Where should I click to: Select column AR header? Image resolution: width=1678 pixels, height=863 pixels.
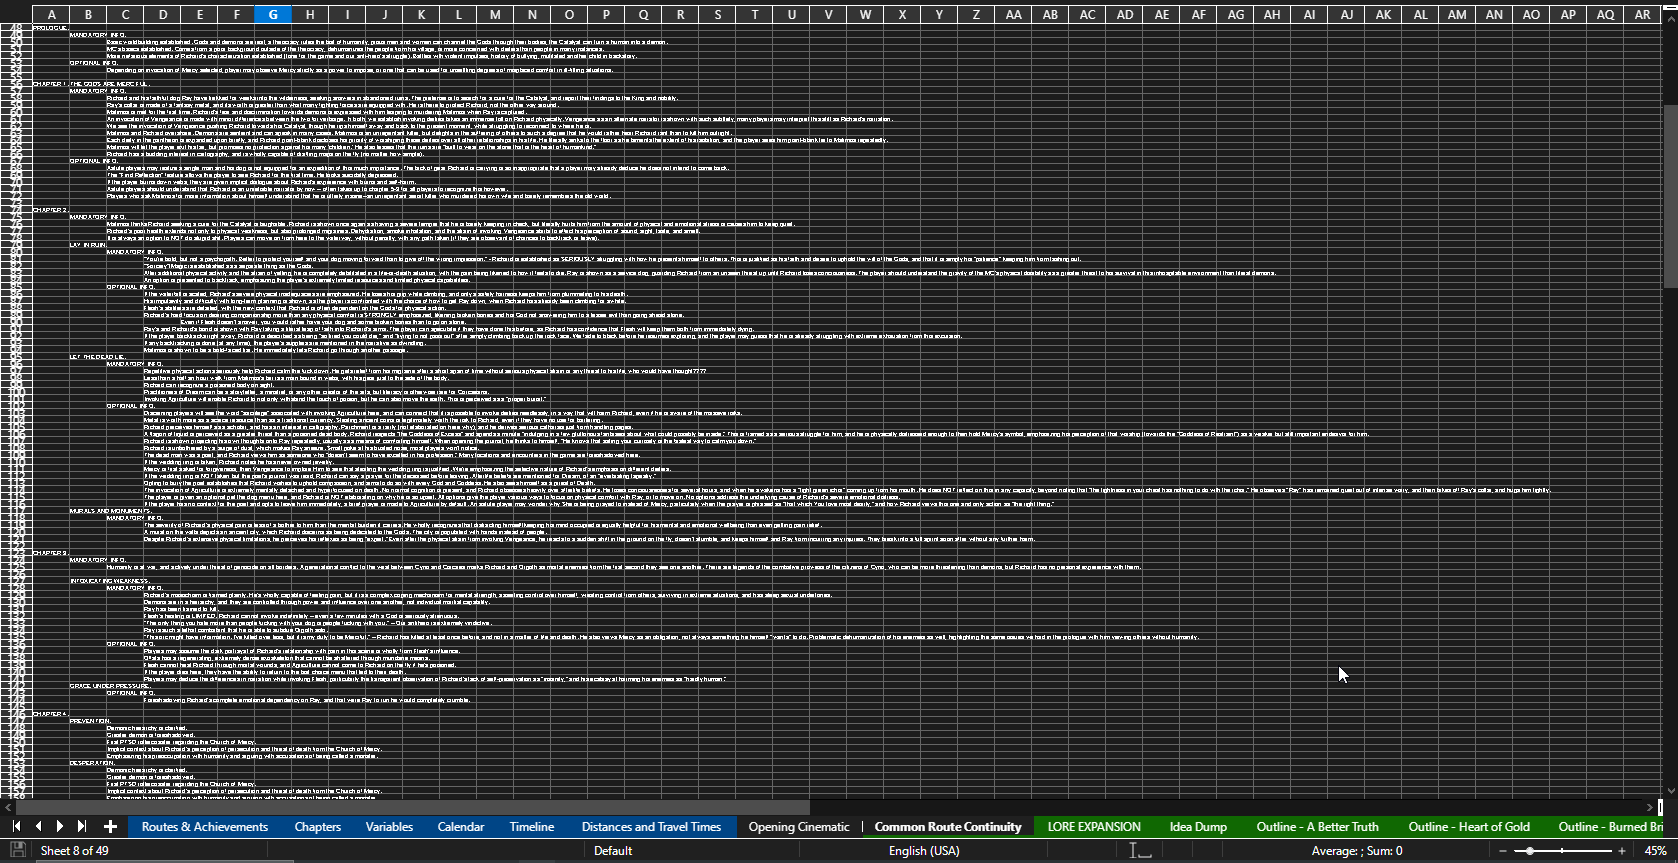1642,14
